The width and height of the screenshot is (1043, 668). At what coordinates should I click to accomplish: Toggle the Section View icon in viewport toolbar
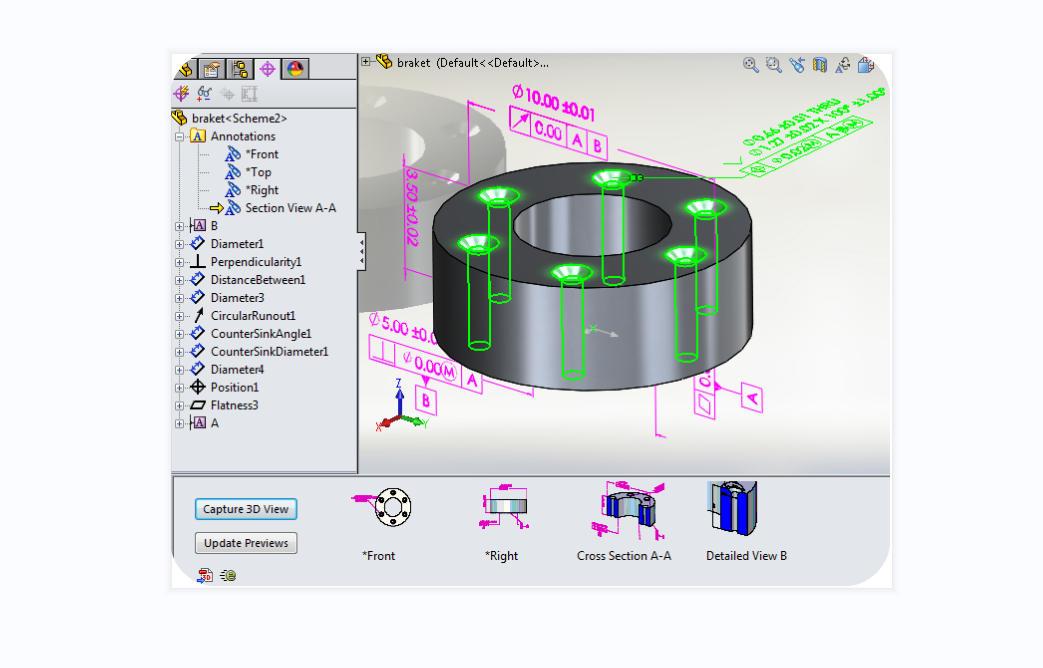click(820, 65)
